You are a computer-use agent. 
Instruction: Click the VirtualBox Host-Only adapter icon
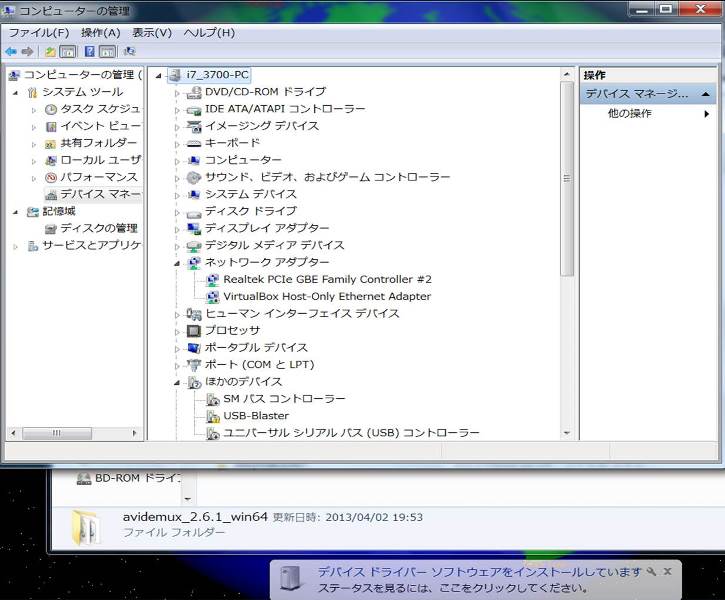pyautogui.click(x=213, y=297)
